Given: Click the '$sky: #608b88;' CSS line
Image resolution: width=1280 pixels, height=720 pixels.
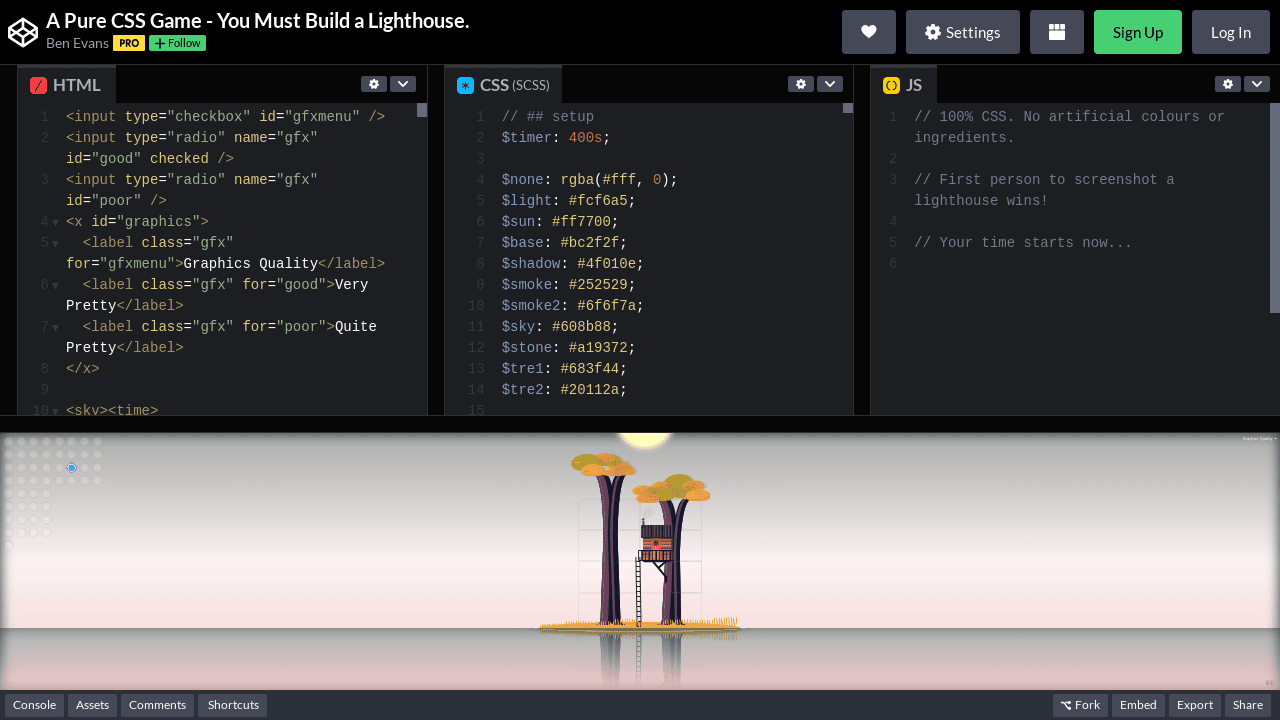Looking at the screenshot, I should (x=560, y=326).
